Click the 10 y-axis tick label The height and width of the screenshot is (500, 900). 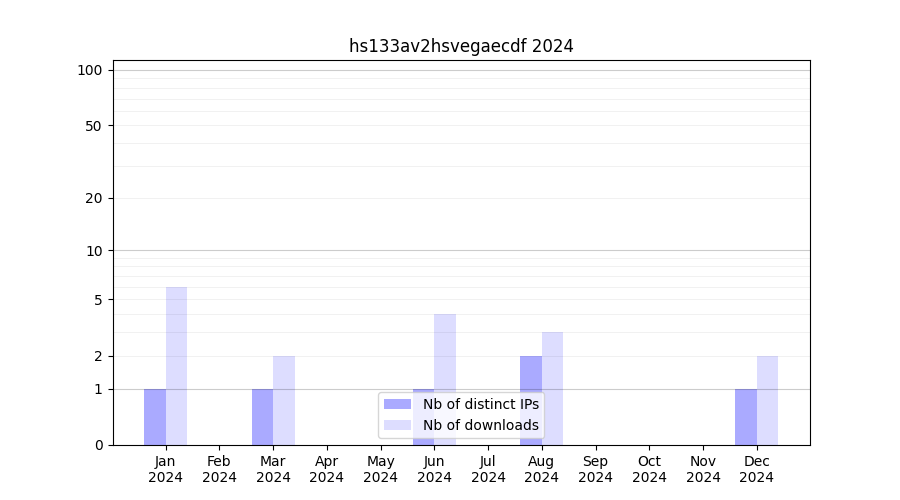point(94,251)
